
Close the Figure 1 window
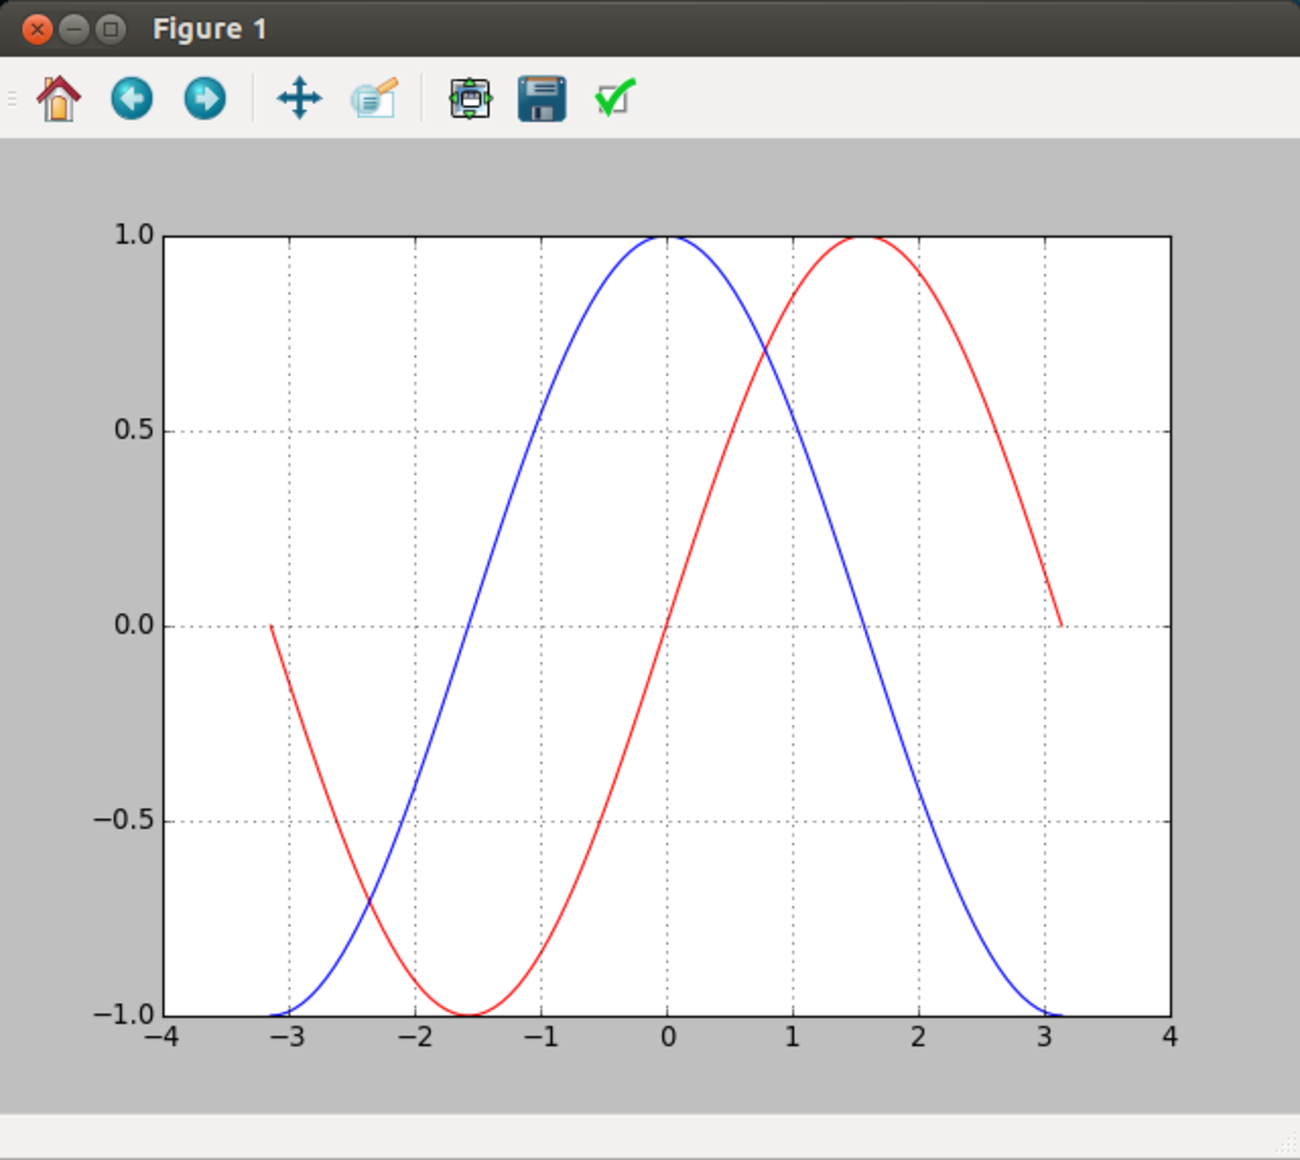pos(37,29)
